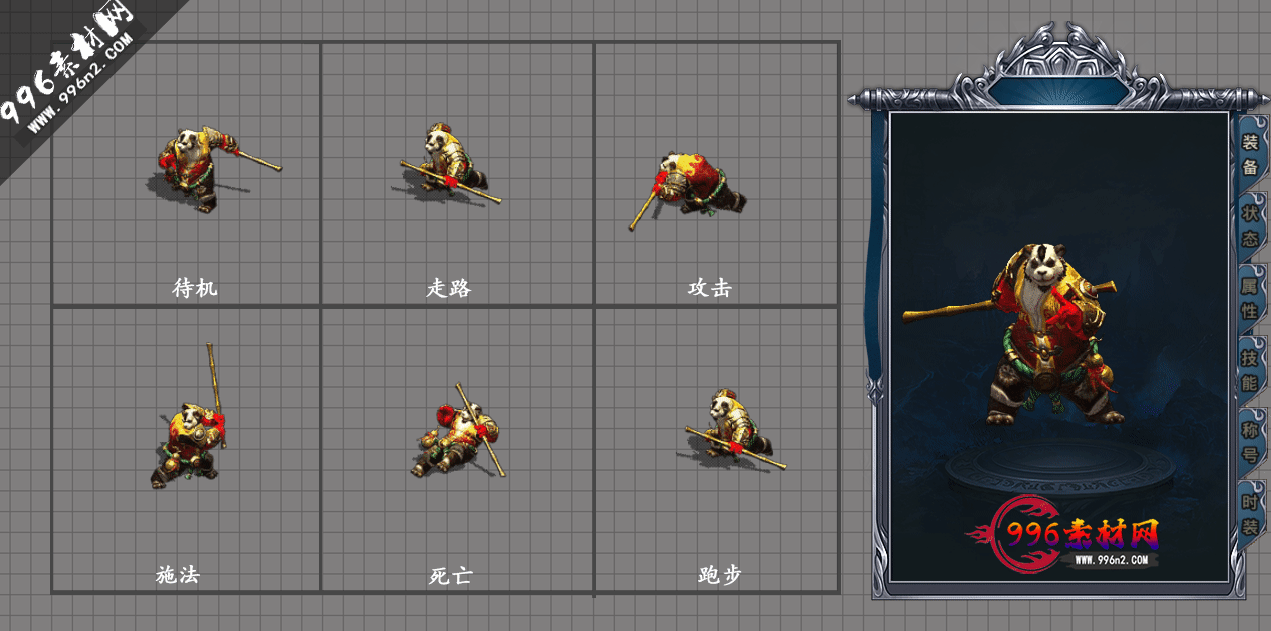Select the 属性 attributes tab

point(1250,298)
